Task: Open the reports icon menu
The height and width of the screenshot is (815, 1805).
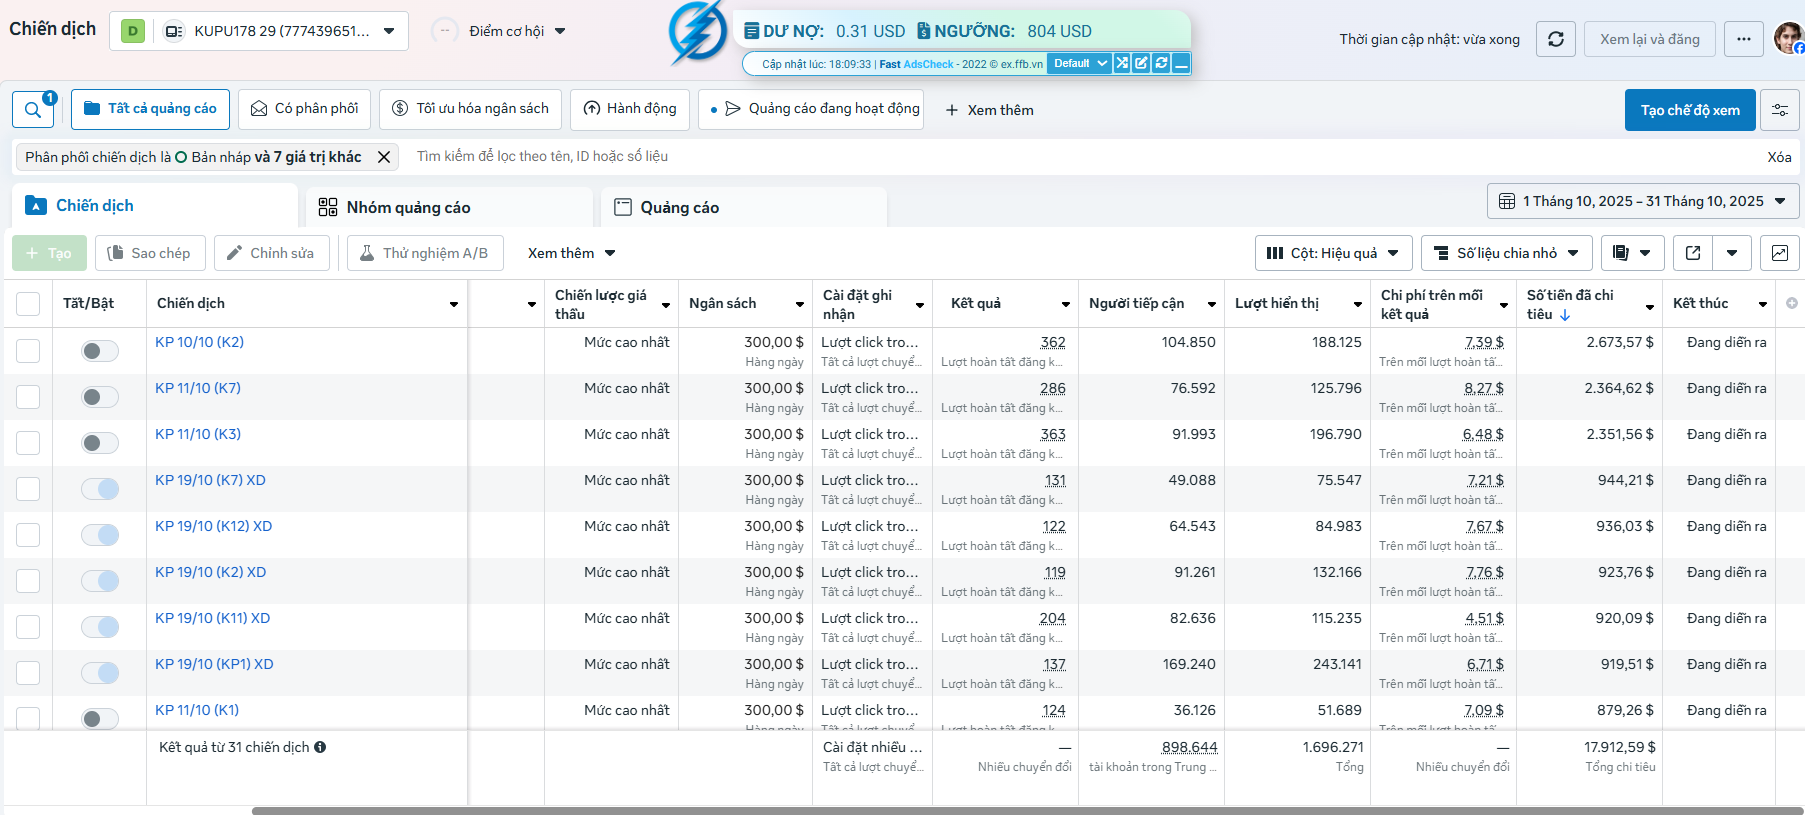Action: click(x=1633, y=253)
